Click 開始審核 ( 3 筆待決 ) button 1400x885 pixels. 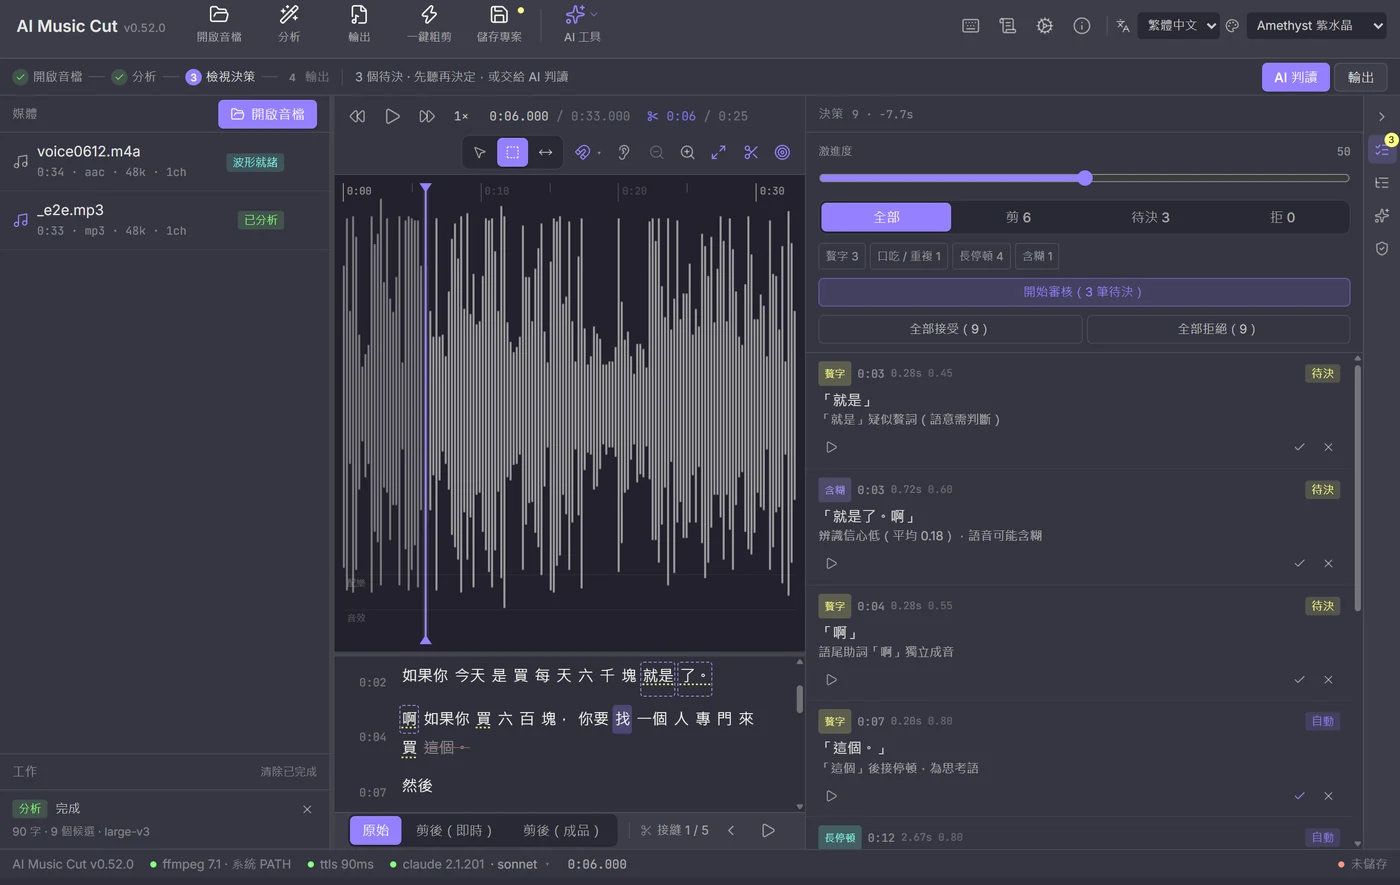1084,292
